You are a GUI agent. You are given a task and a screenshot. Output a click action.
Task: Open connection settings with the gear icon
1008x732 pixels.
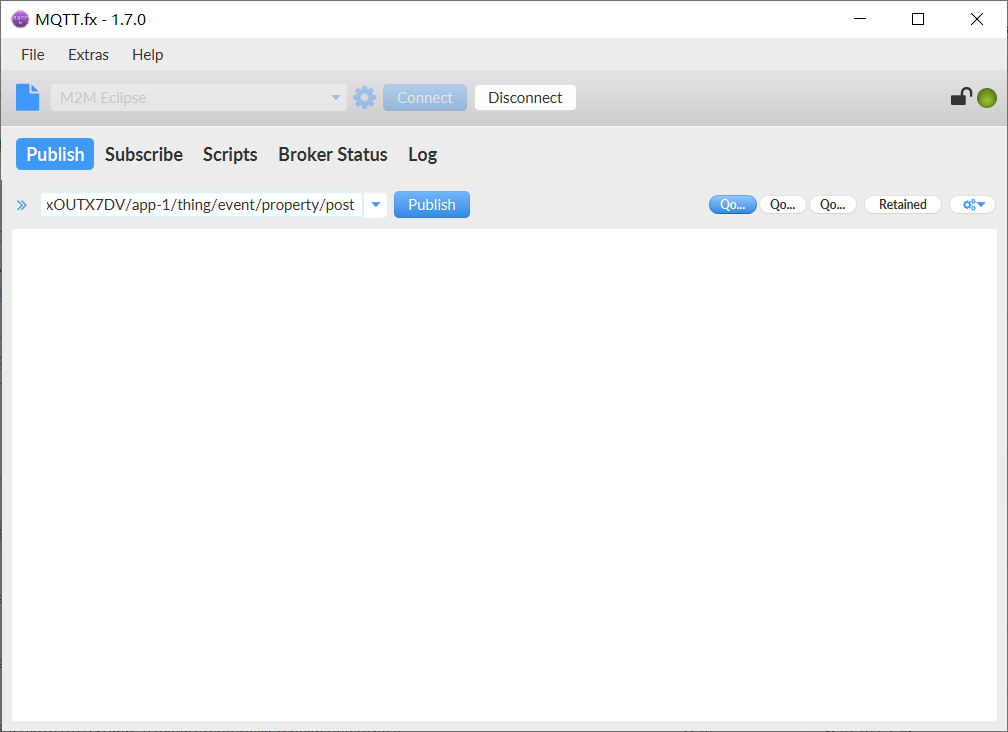click(364, 98)
